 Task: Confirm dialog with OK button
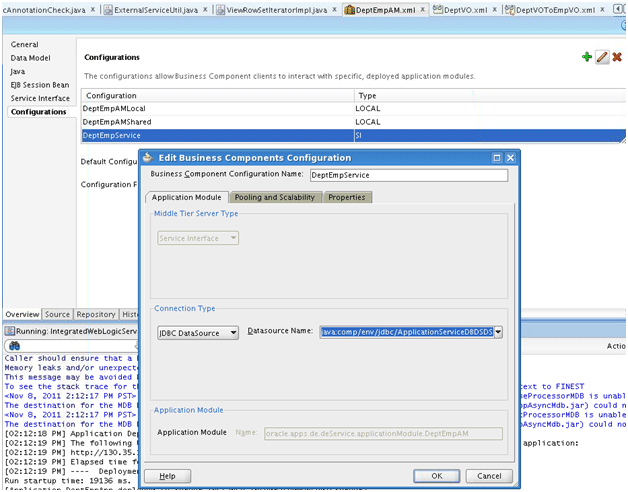coord(437,476)
